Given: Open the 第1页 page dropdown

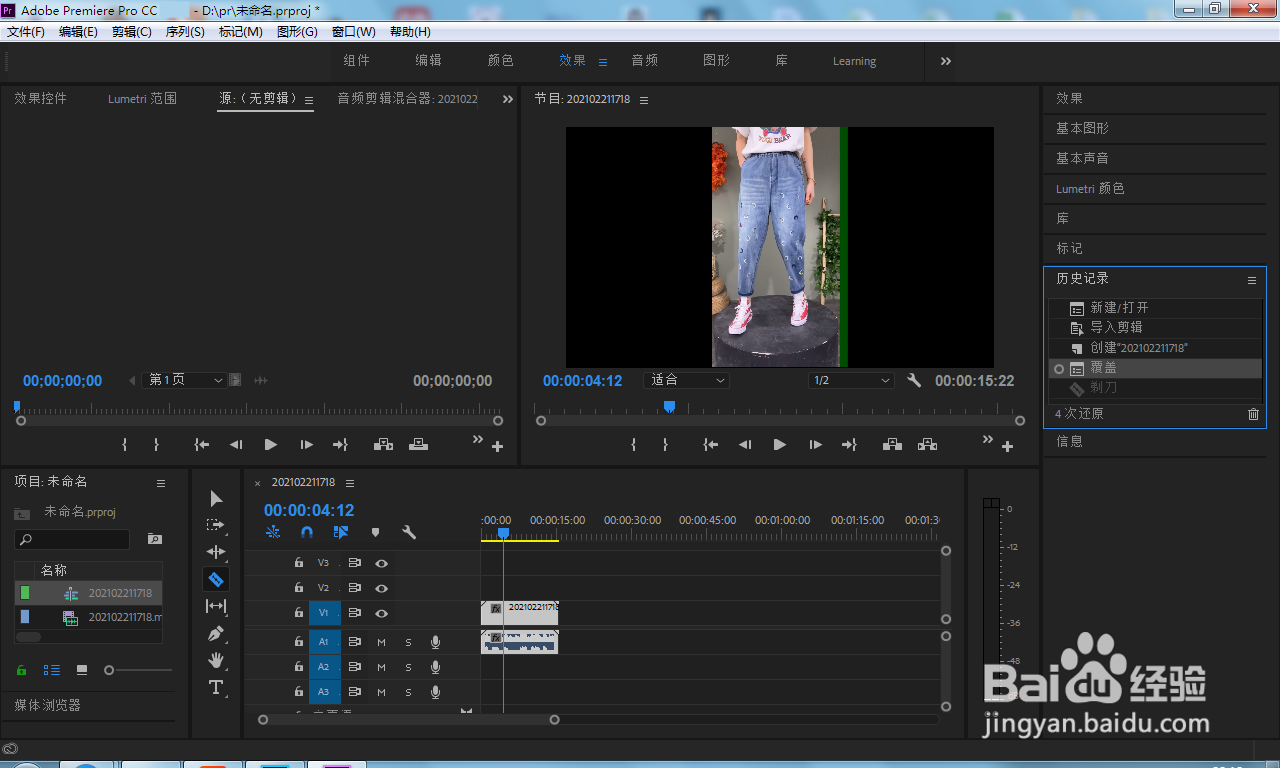Looking at the screenshot, I should point(184,380).
